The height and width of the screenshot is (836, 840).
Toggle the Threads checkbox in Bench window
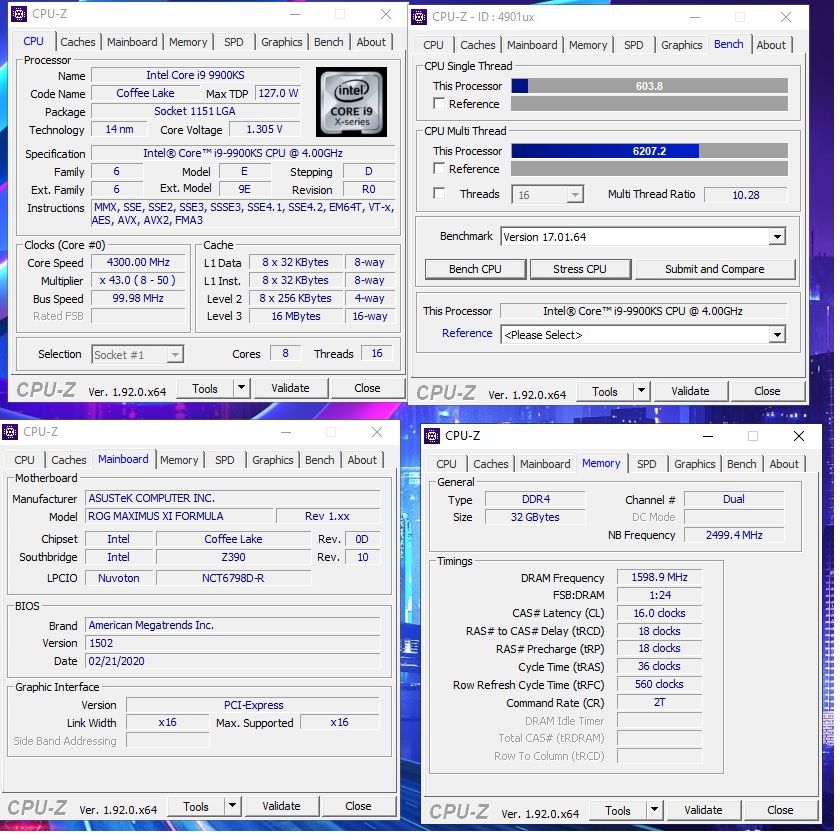(439, 193)
